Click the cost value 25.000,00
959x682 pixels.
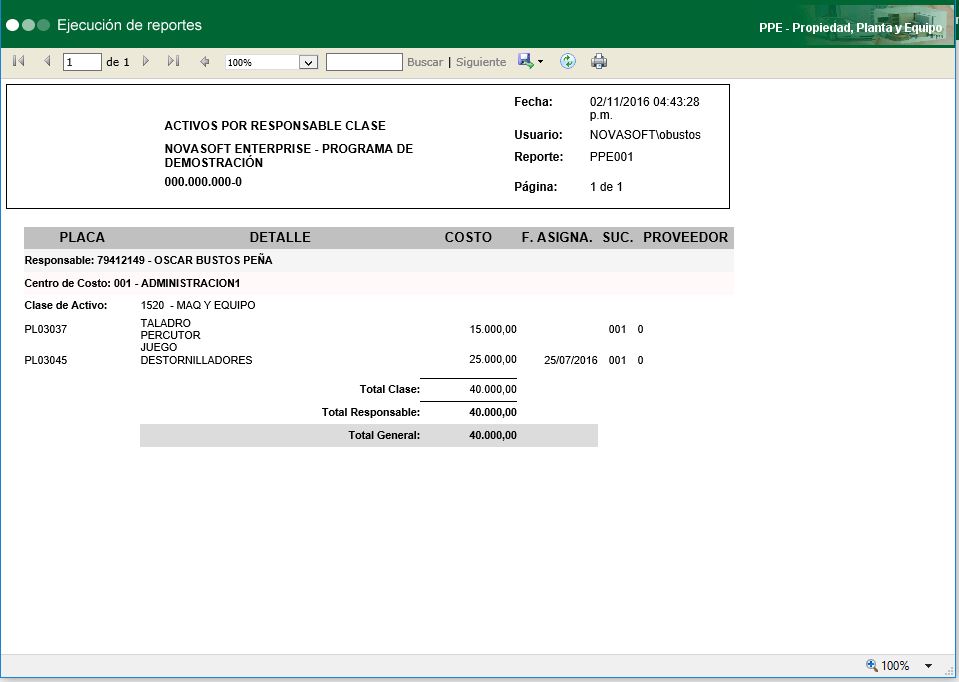click(493, 359)
